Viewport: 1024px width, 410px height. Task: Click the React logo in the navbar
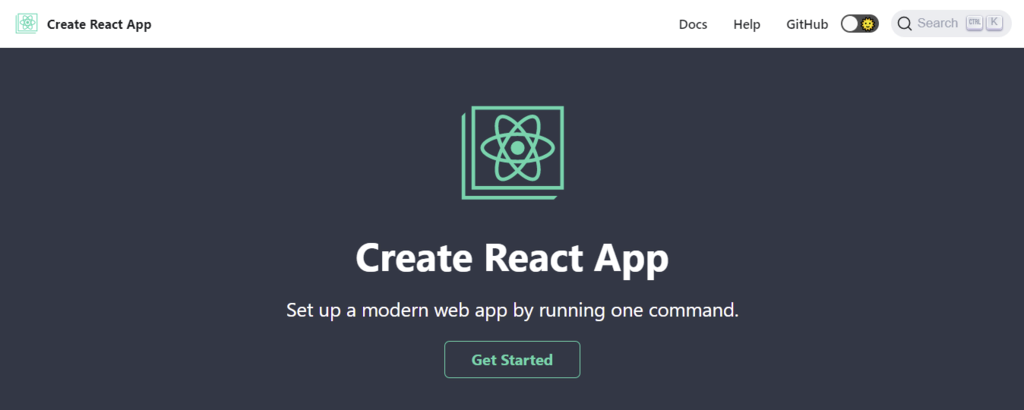pos(27,24)
